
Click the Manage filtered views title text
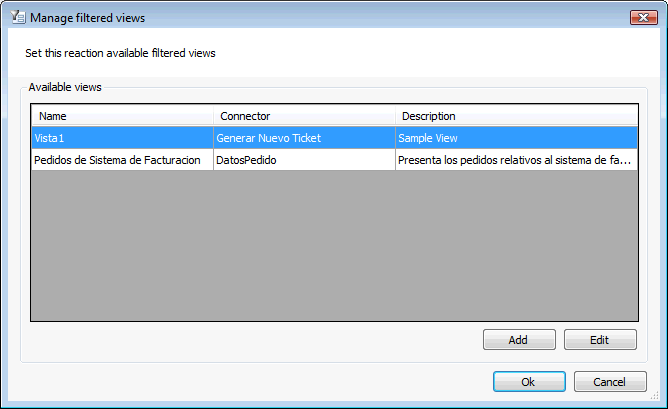87,18
